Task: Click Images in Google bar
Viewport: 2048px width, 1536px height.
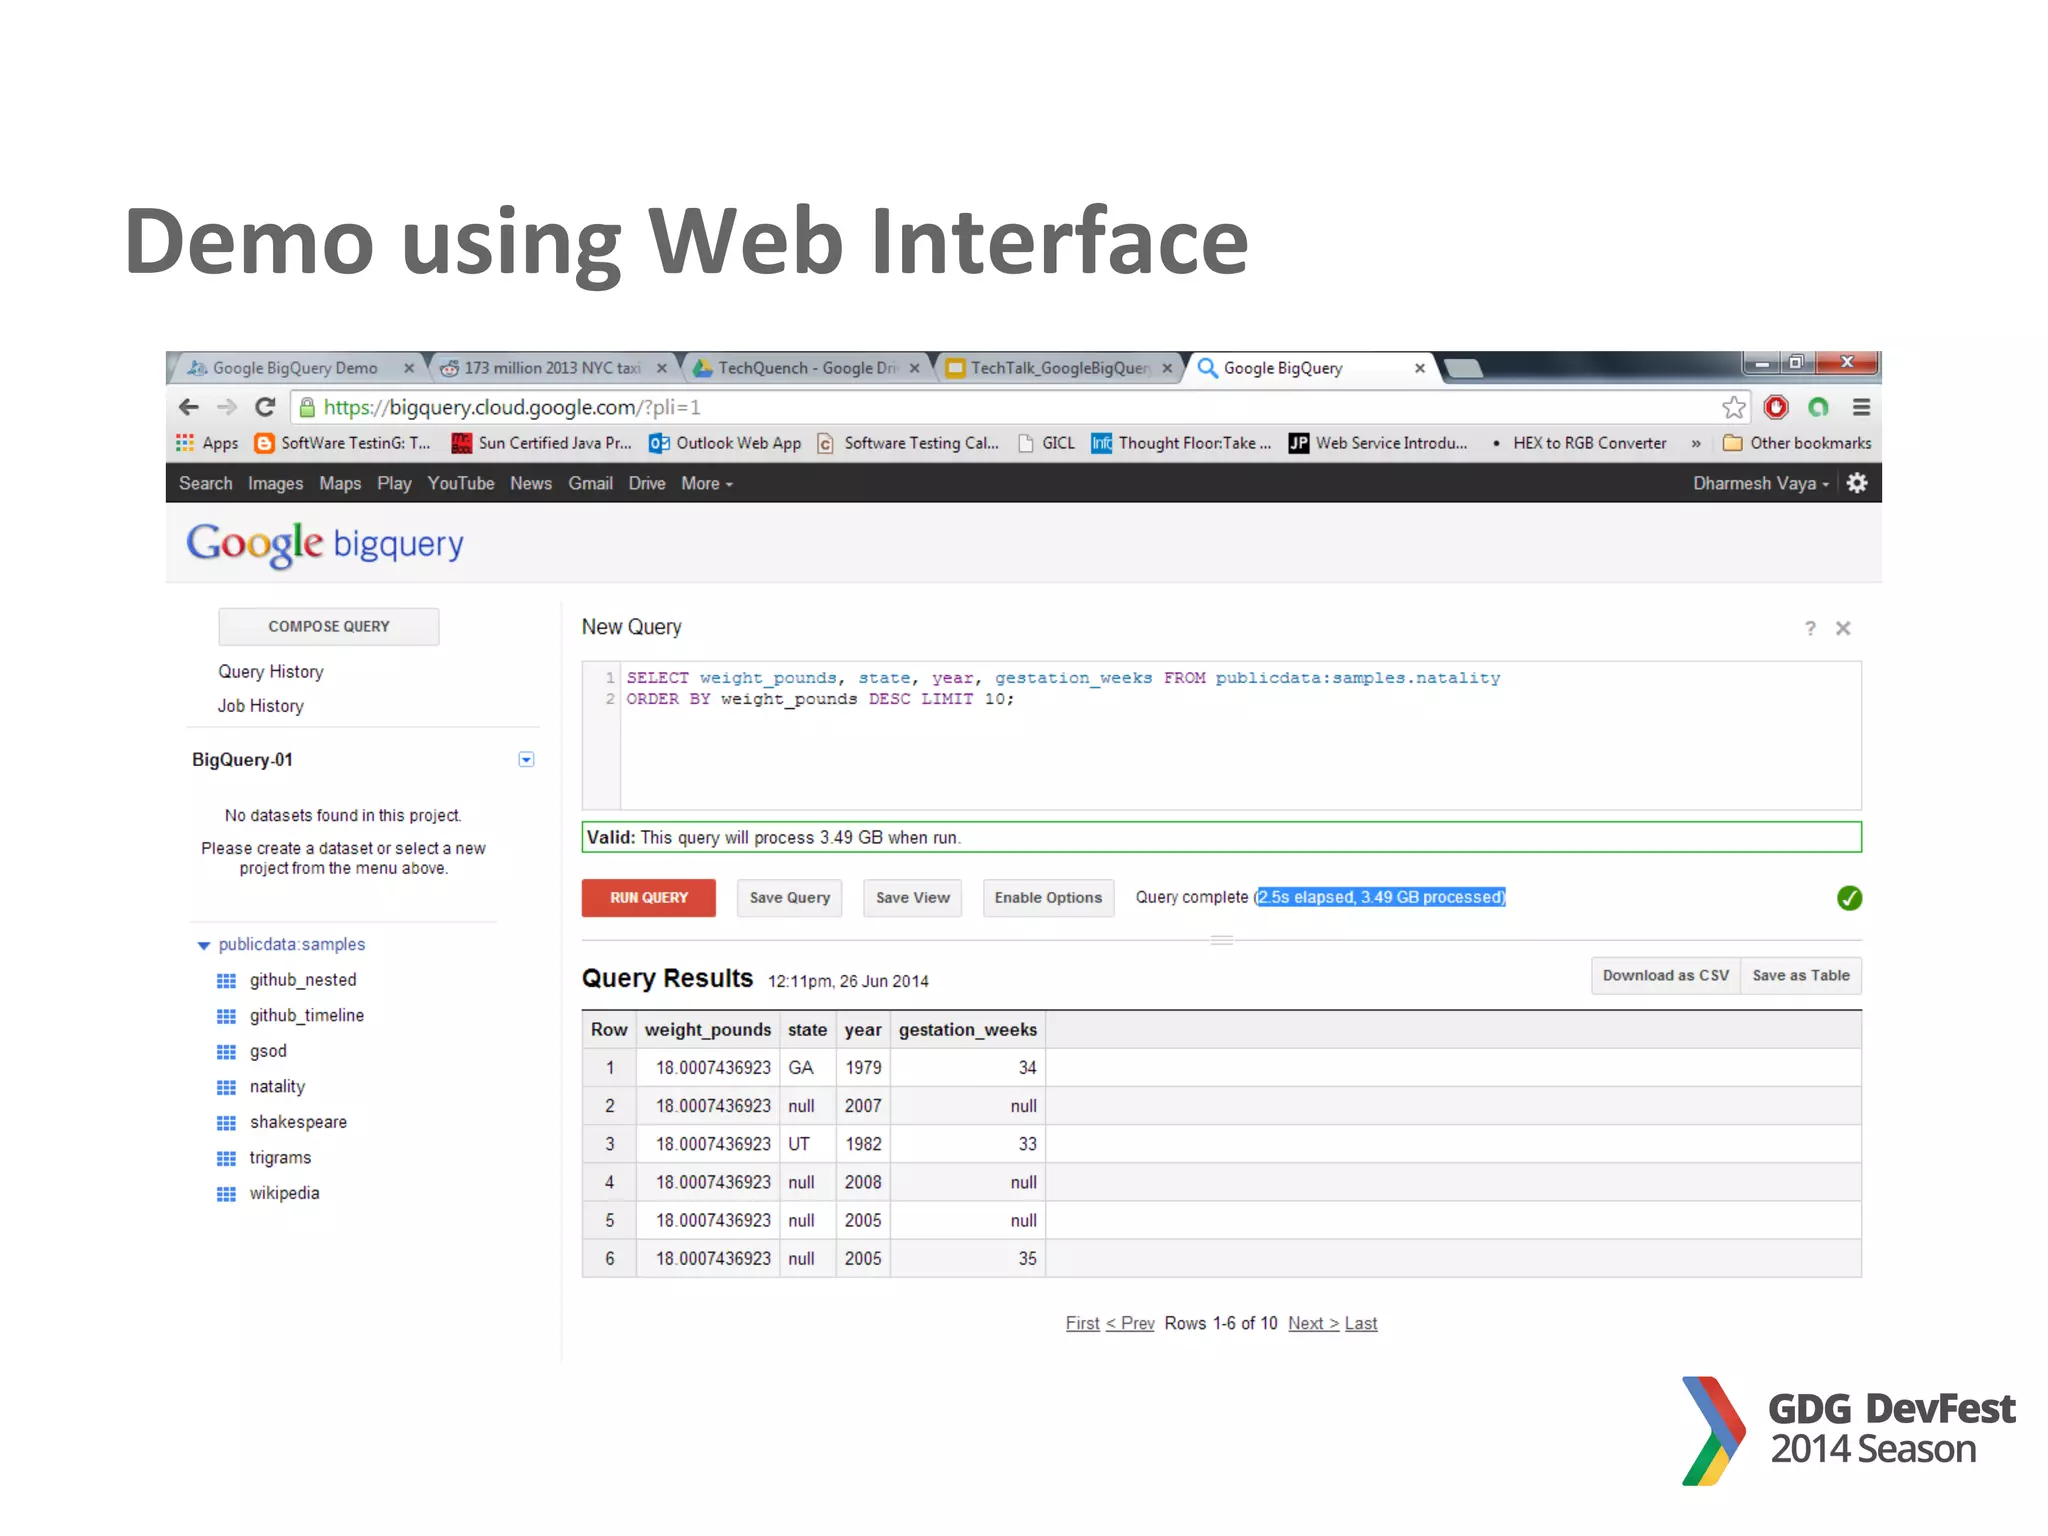Action: coord(275,483)
